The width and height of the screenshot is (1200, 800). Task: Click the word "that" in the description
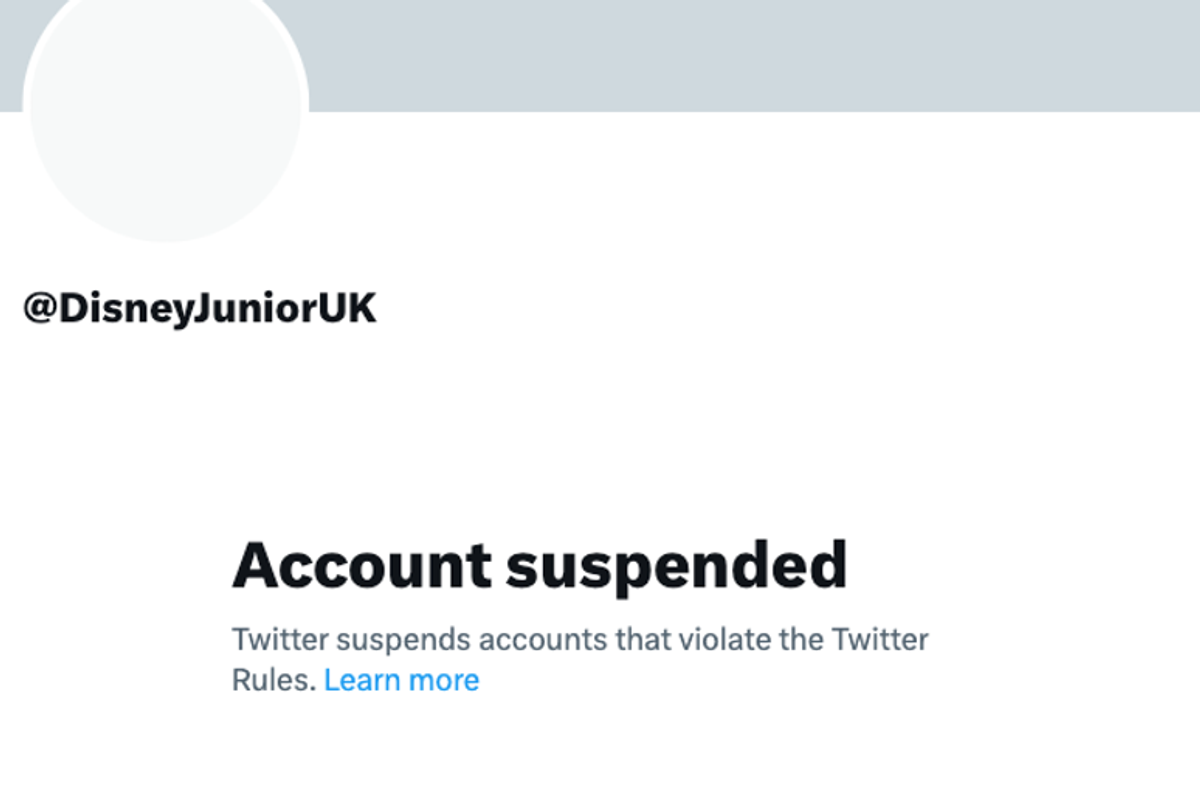coord(642,638)
